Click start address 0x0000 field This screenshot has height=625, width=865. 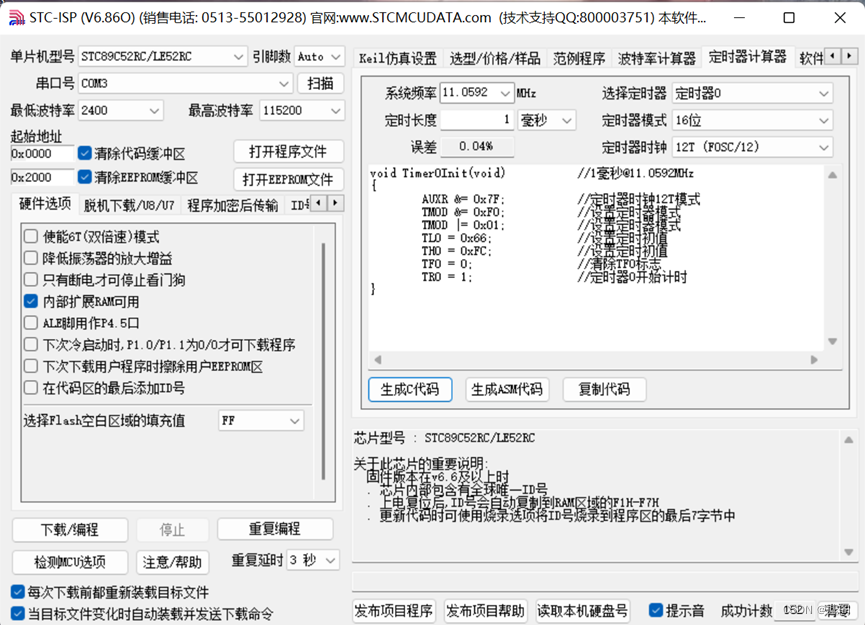(x=42, y=153)
